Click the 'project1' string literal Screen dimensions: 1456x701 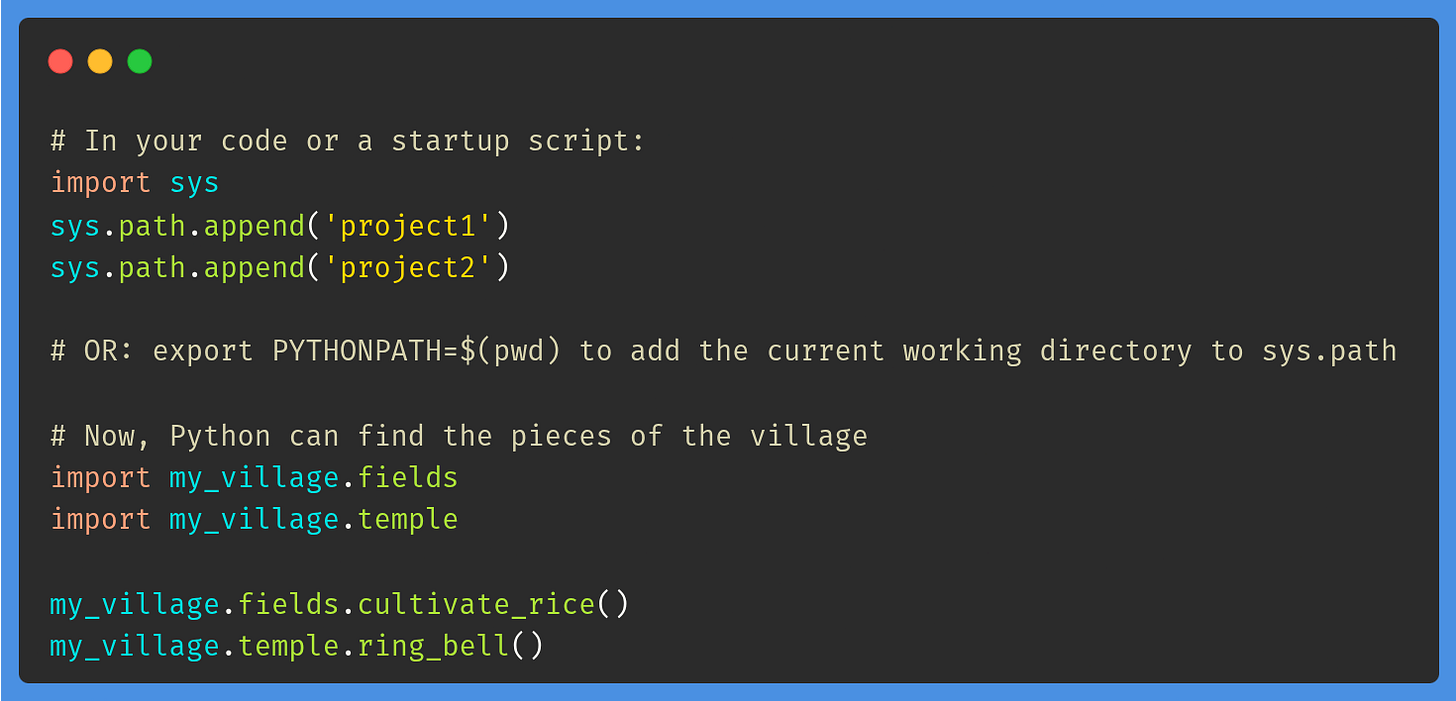tap(408, 226)
